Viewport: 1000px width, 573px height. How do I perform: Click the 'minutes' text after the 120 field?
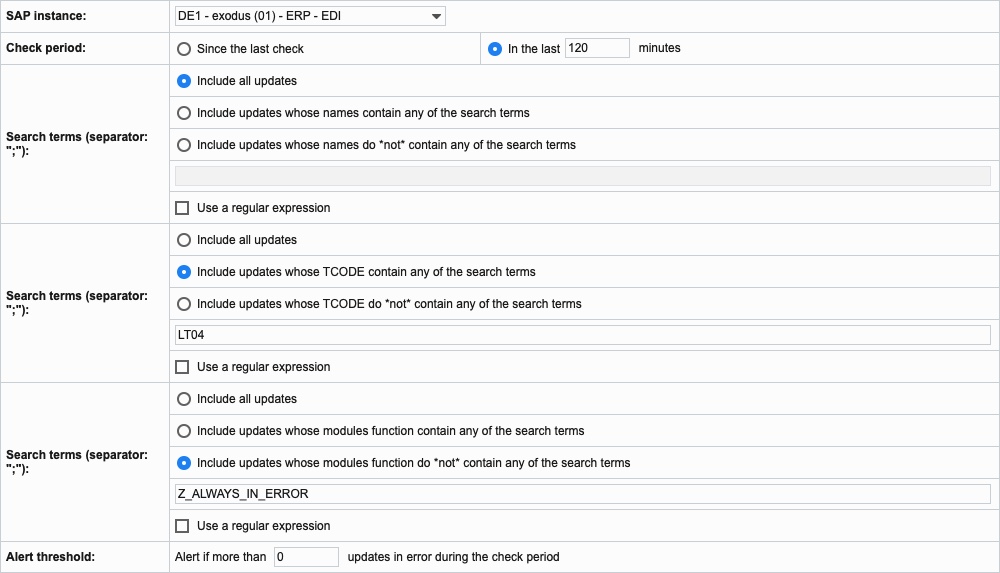click(x=659, y=48)
